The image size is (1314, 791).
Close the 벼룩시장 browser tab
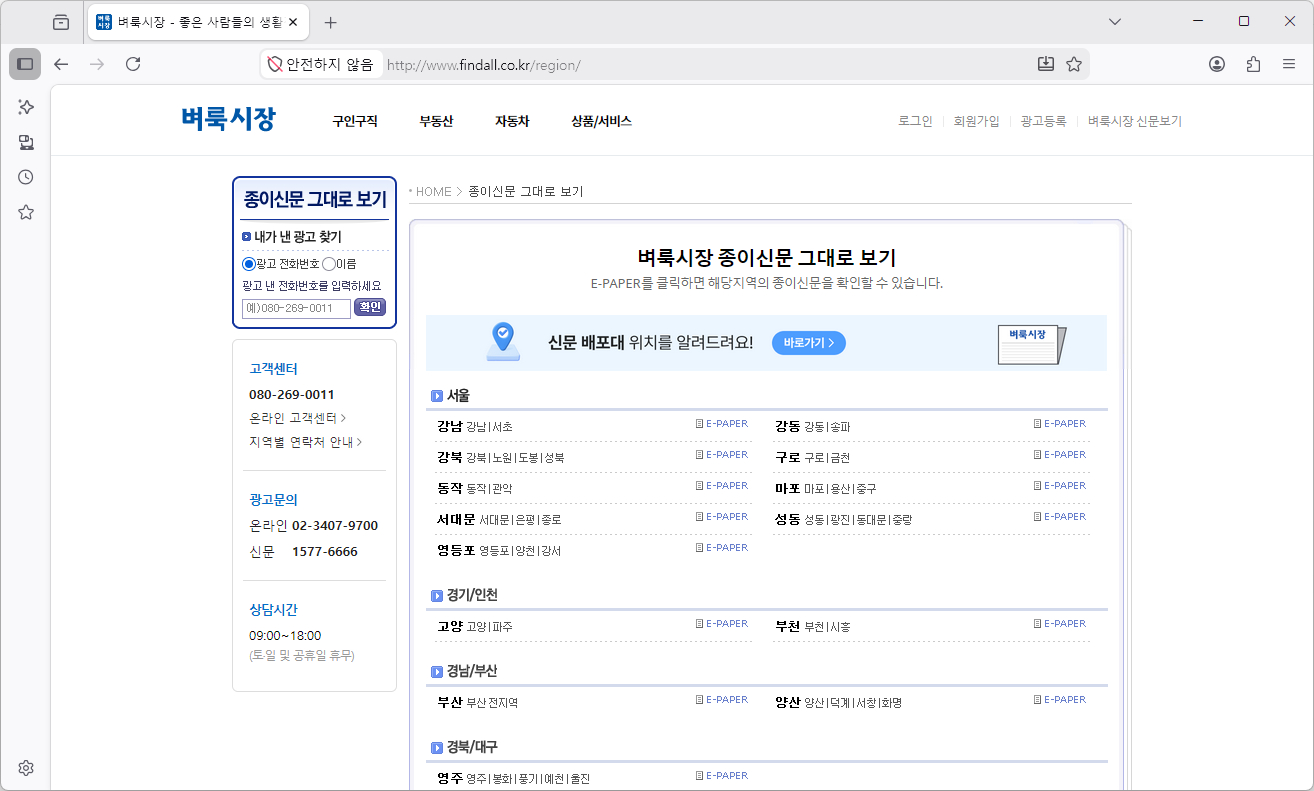click(292, 22)
